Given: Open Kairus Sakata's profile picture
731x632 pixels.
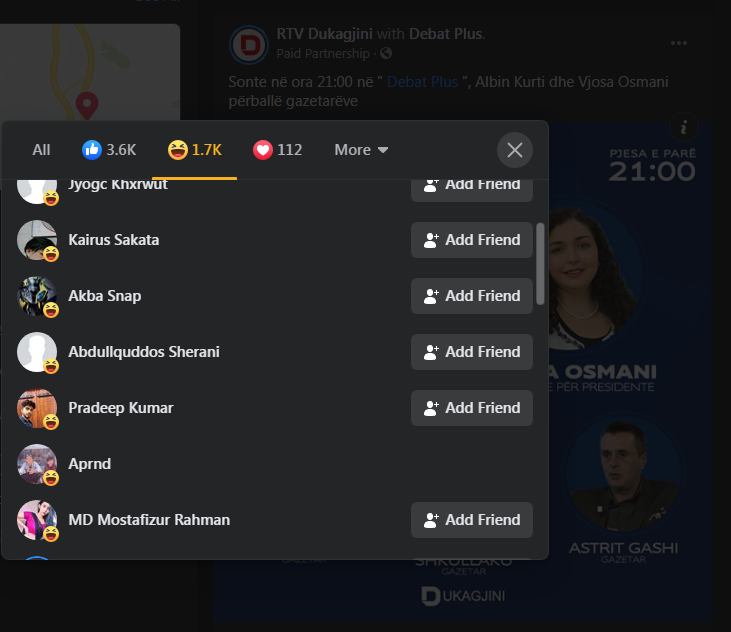Looking at the screenshot, I should point(37,240).
